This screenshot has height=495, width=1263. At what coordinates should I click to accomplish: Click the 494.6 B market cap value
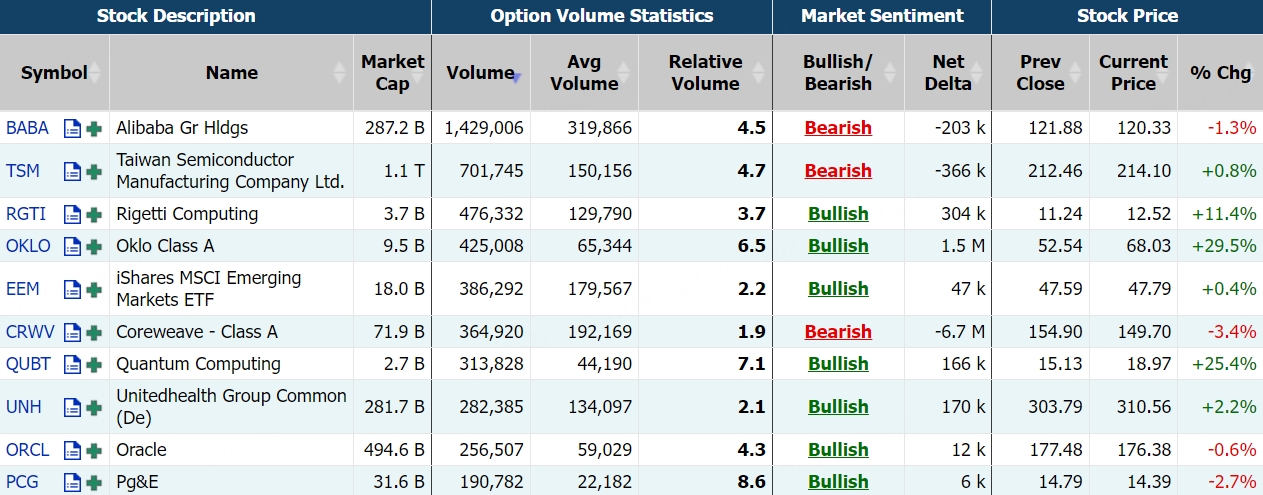pyautogui.click(x=394, y=450)
